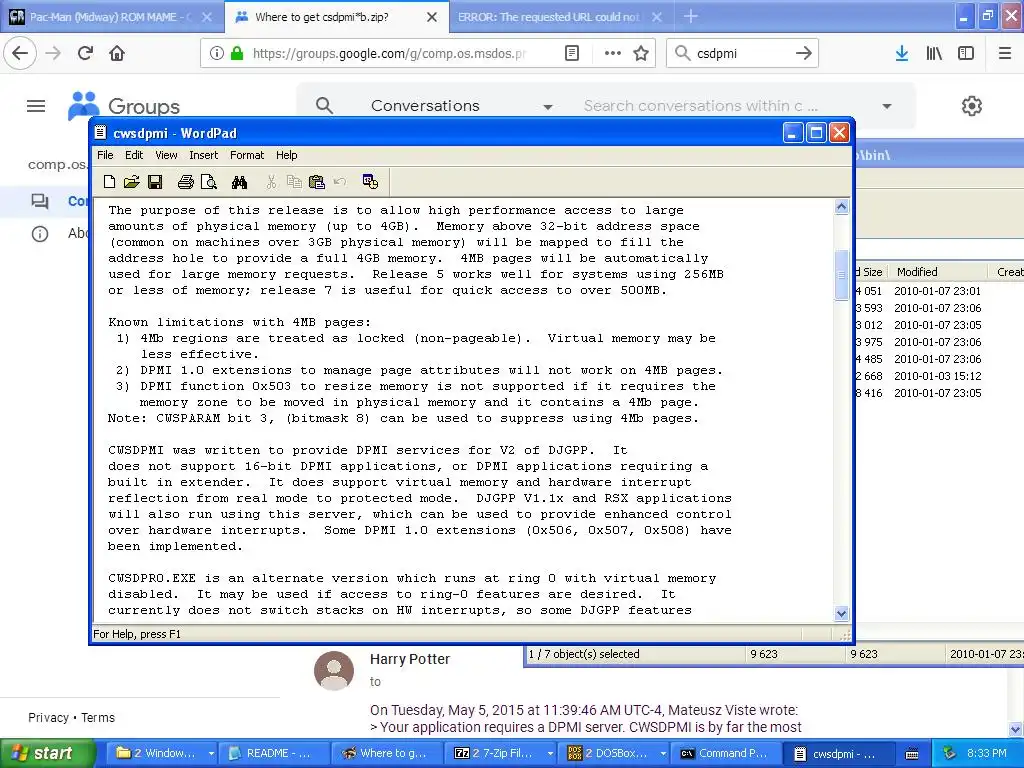
Task: Open a new Firefox tab
Action: tap(690, 17)
